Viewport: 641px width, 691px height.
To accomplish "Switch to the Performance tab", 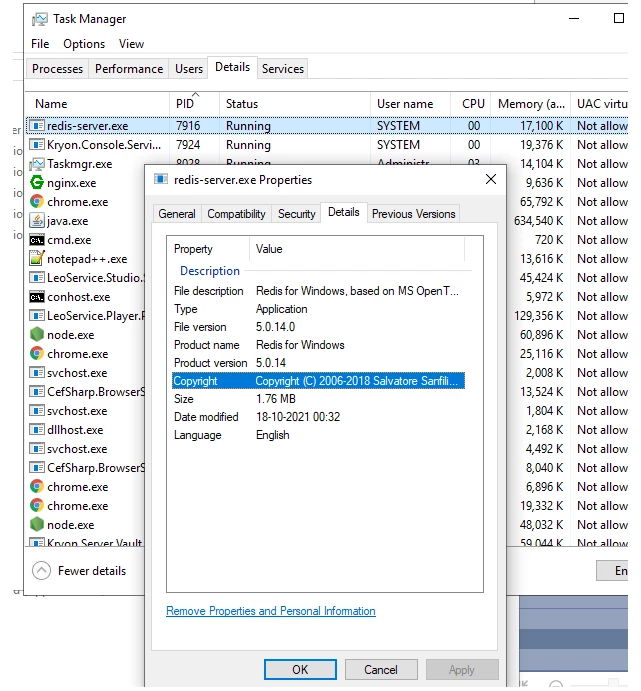I will coord(129,69).
